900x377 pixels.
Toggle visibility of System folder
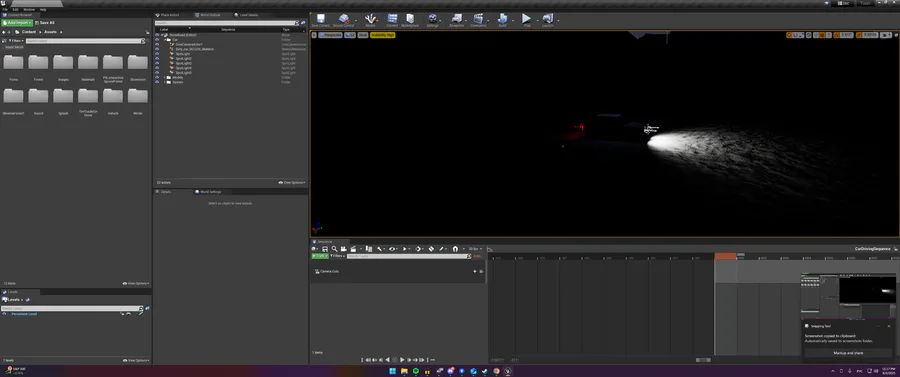(x=157, y=82)
